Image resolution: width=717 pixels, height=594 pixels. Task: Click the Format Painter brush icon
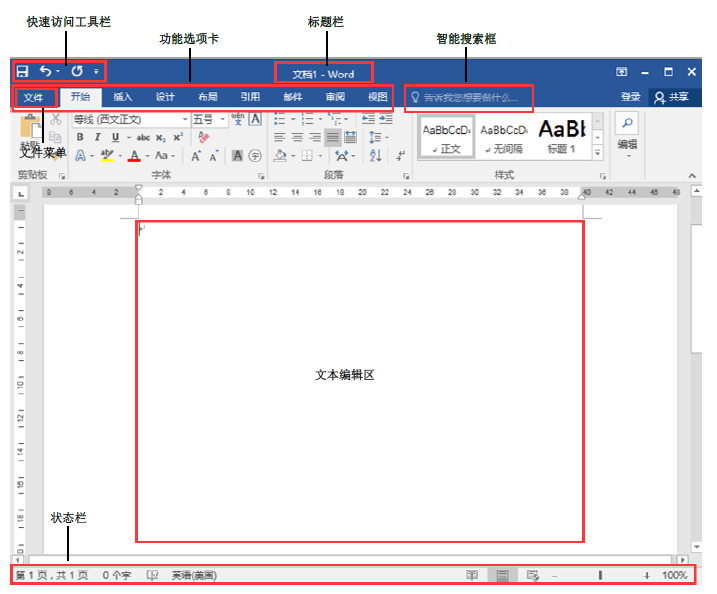pyautogui.click(x=55, y=153)
